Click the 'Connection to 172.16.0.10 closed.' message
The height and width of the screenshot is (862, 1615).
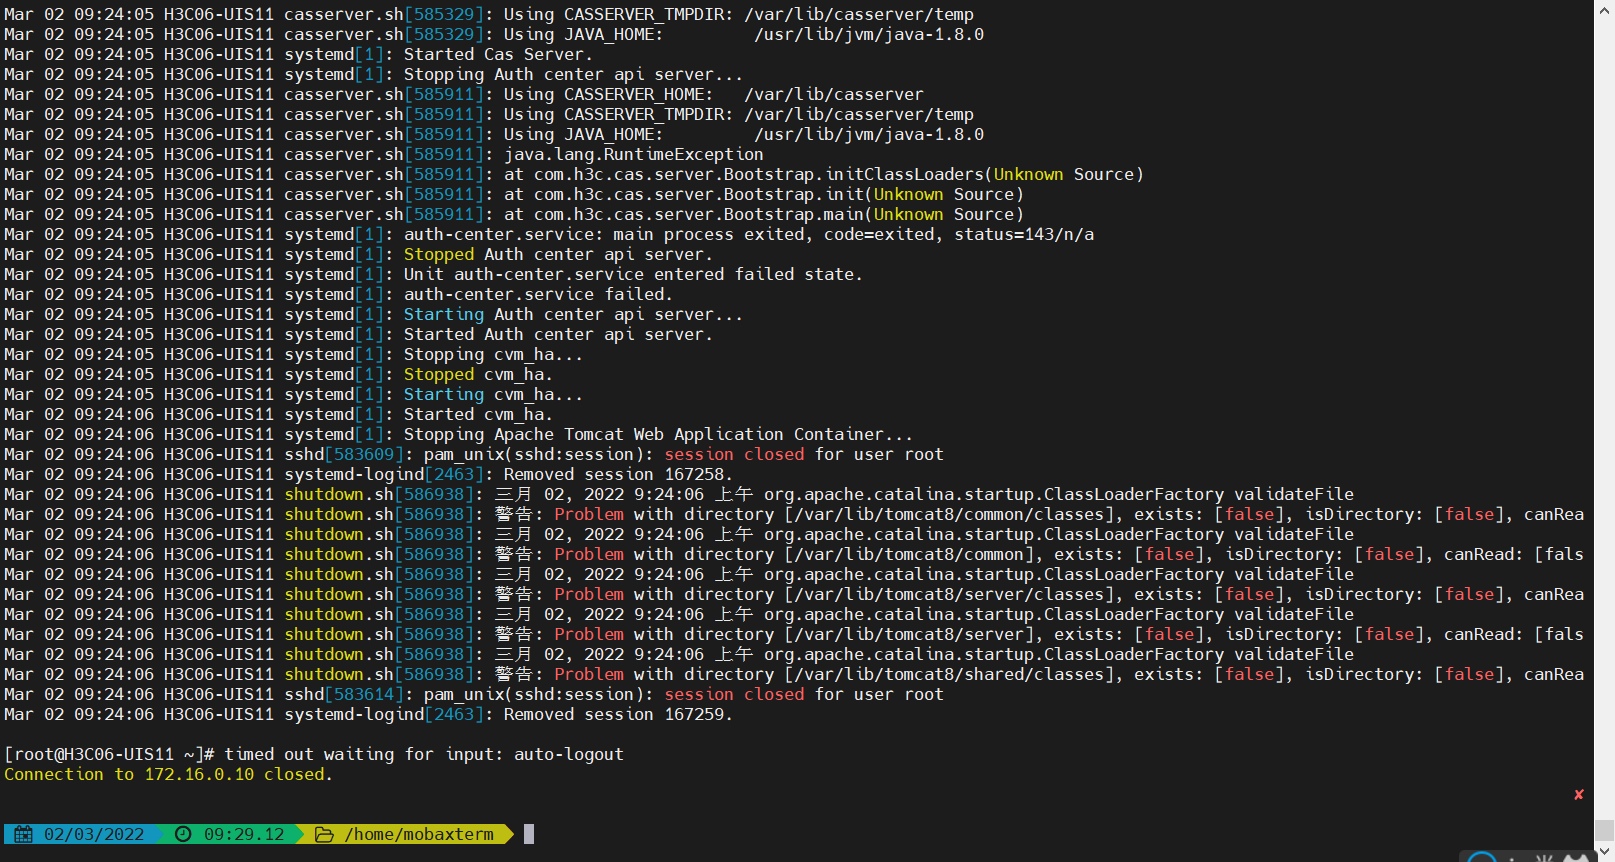coord(168,774)
